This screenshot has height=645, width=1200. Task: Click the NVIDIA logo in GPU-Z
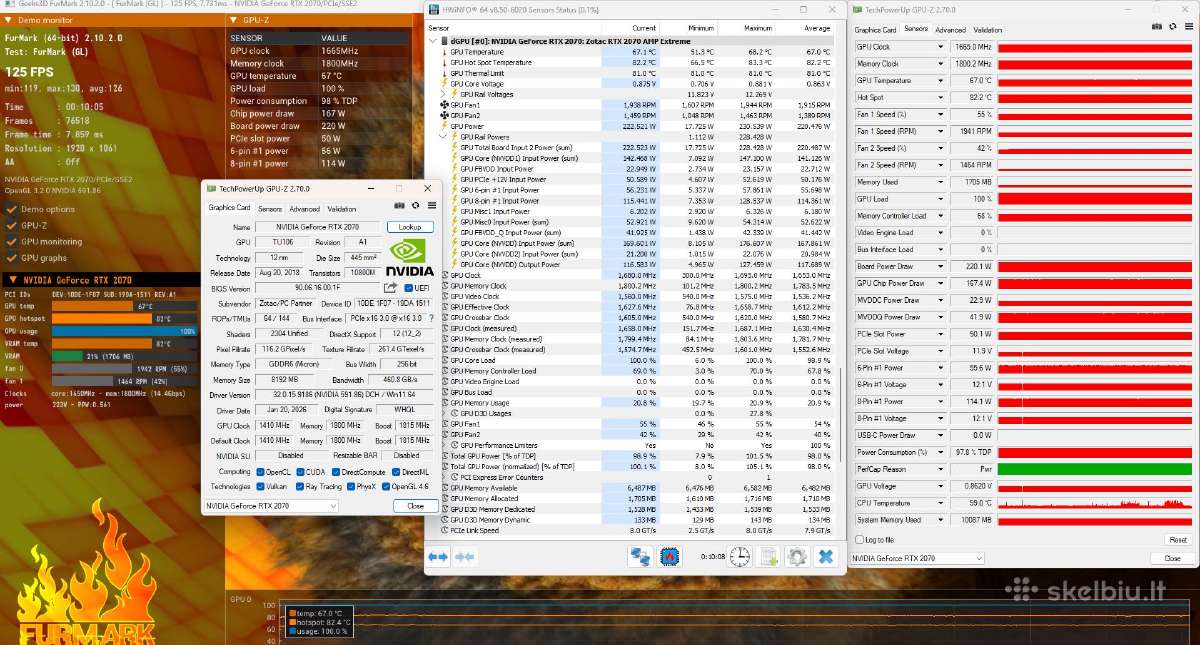pos(410,257)
